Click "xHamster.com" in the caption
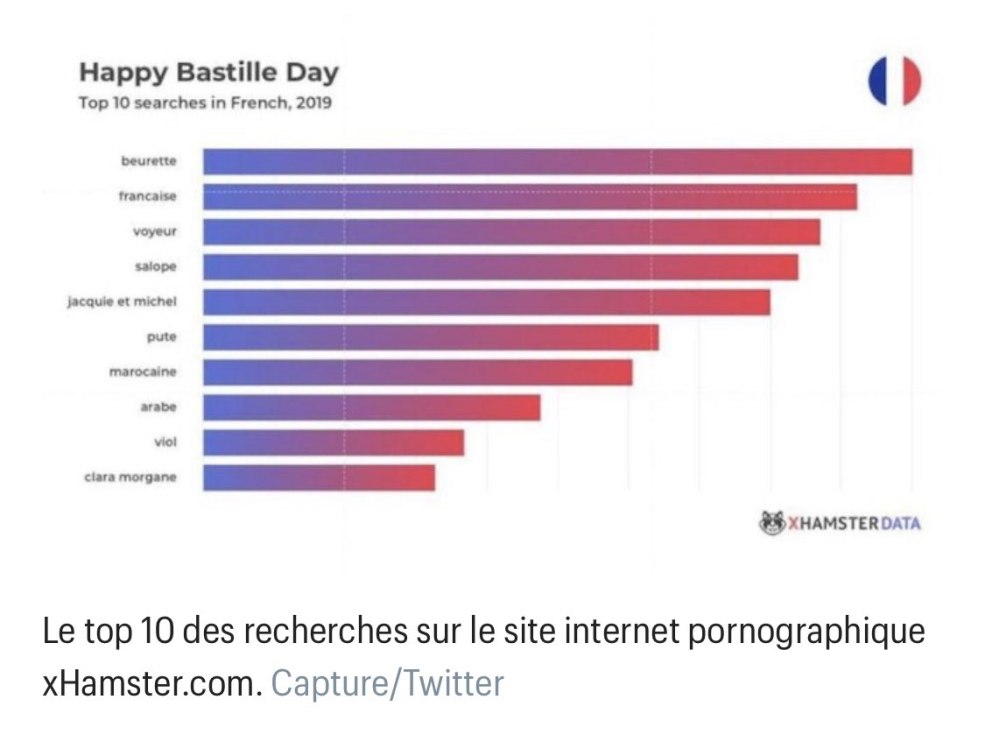 tap(151, 684)
